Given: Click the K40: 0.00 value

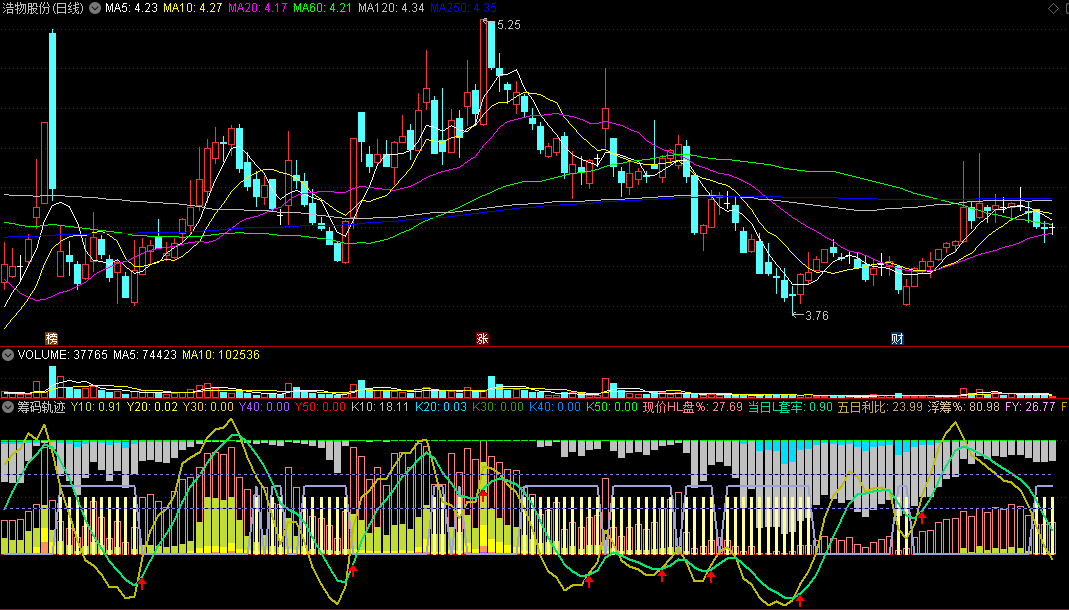Looking at the screenshot, I should pyautogui.click(x=555, y=407).
